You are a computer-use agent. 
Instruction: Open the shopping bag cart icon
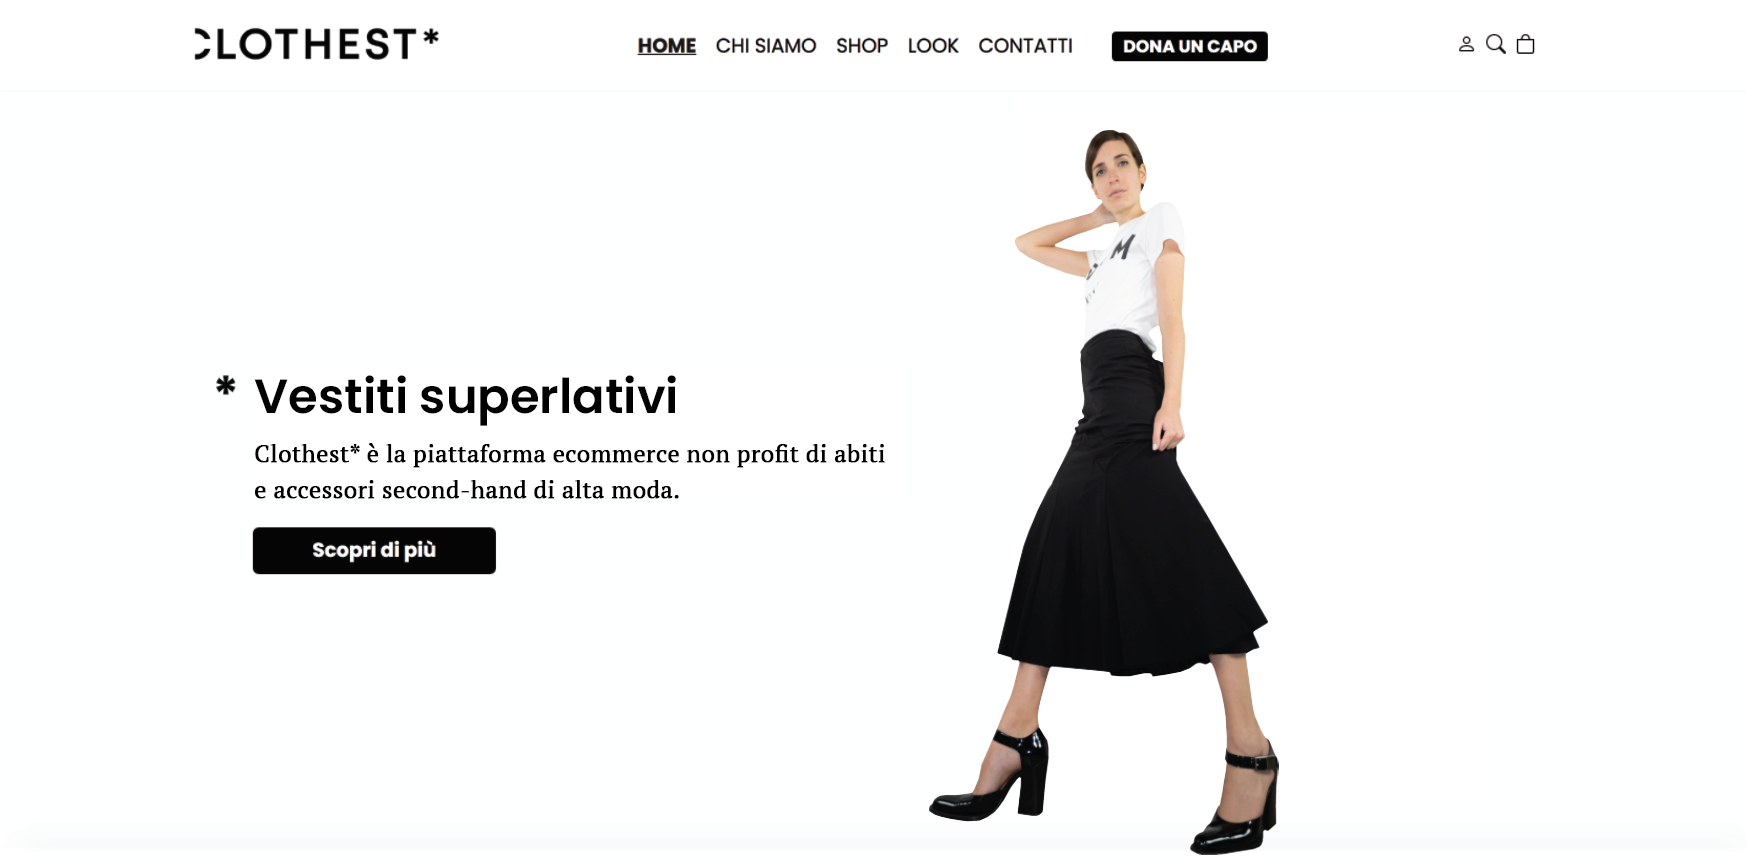coord(1525,44)
